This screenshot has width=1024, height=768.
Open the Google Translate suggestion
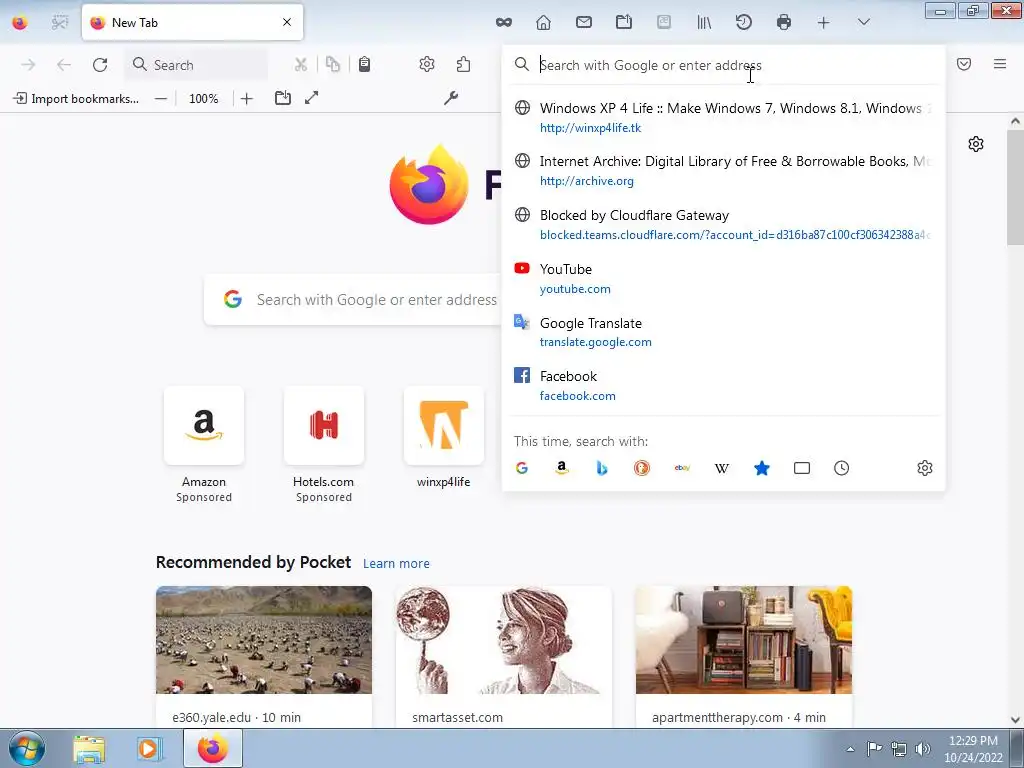point(723,332)
